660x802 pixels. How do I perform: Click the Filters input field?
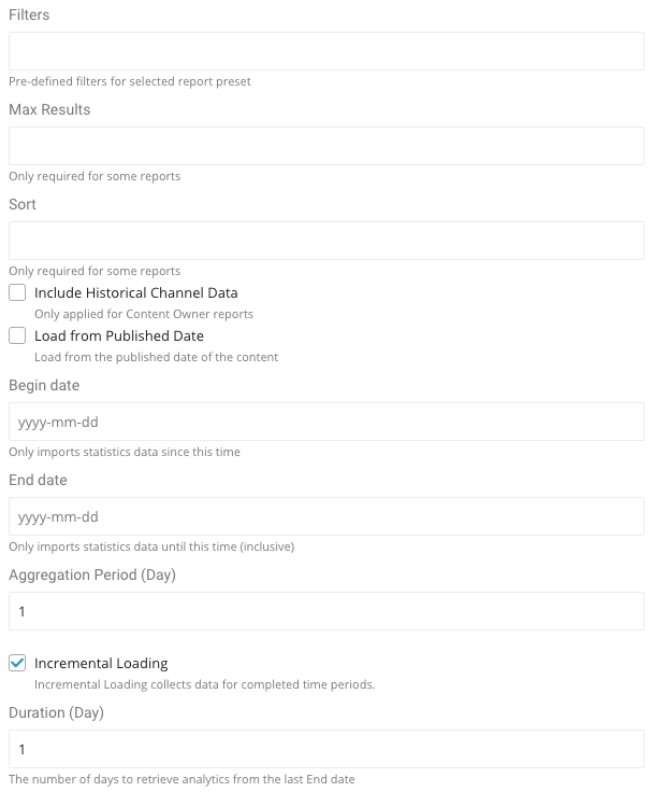click(x=326, y=51)
